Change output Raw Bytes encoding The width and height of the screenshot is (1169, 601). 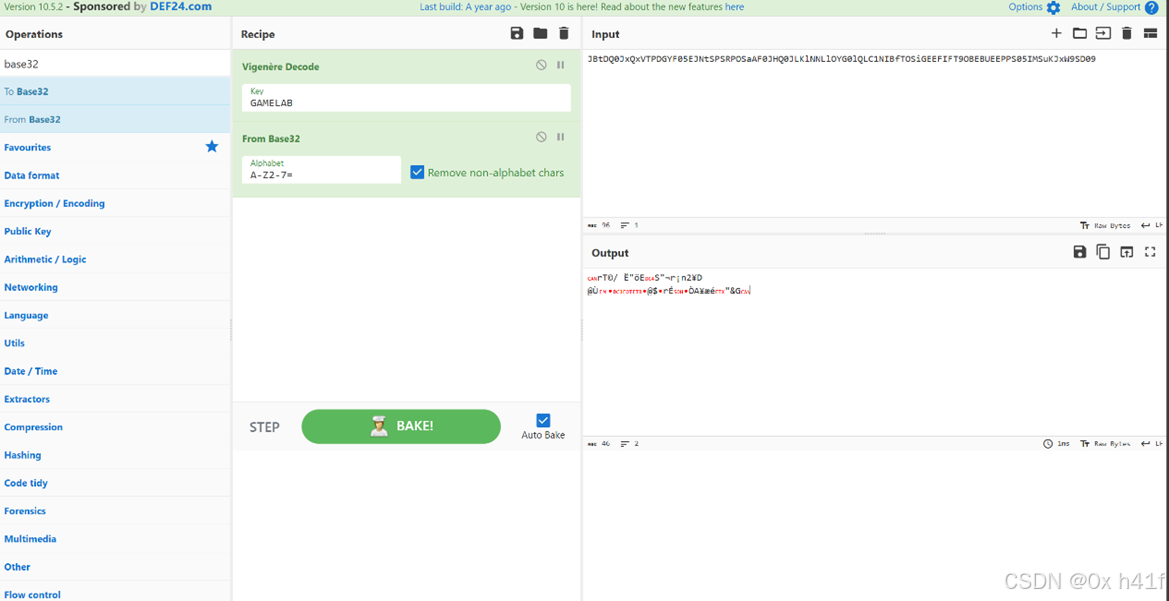pos(1105,444)
